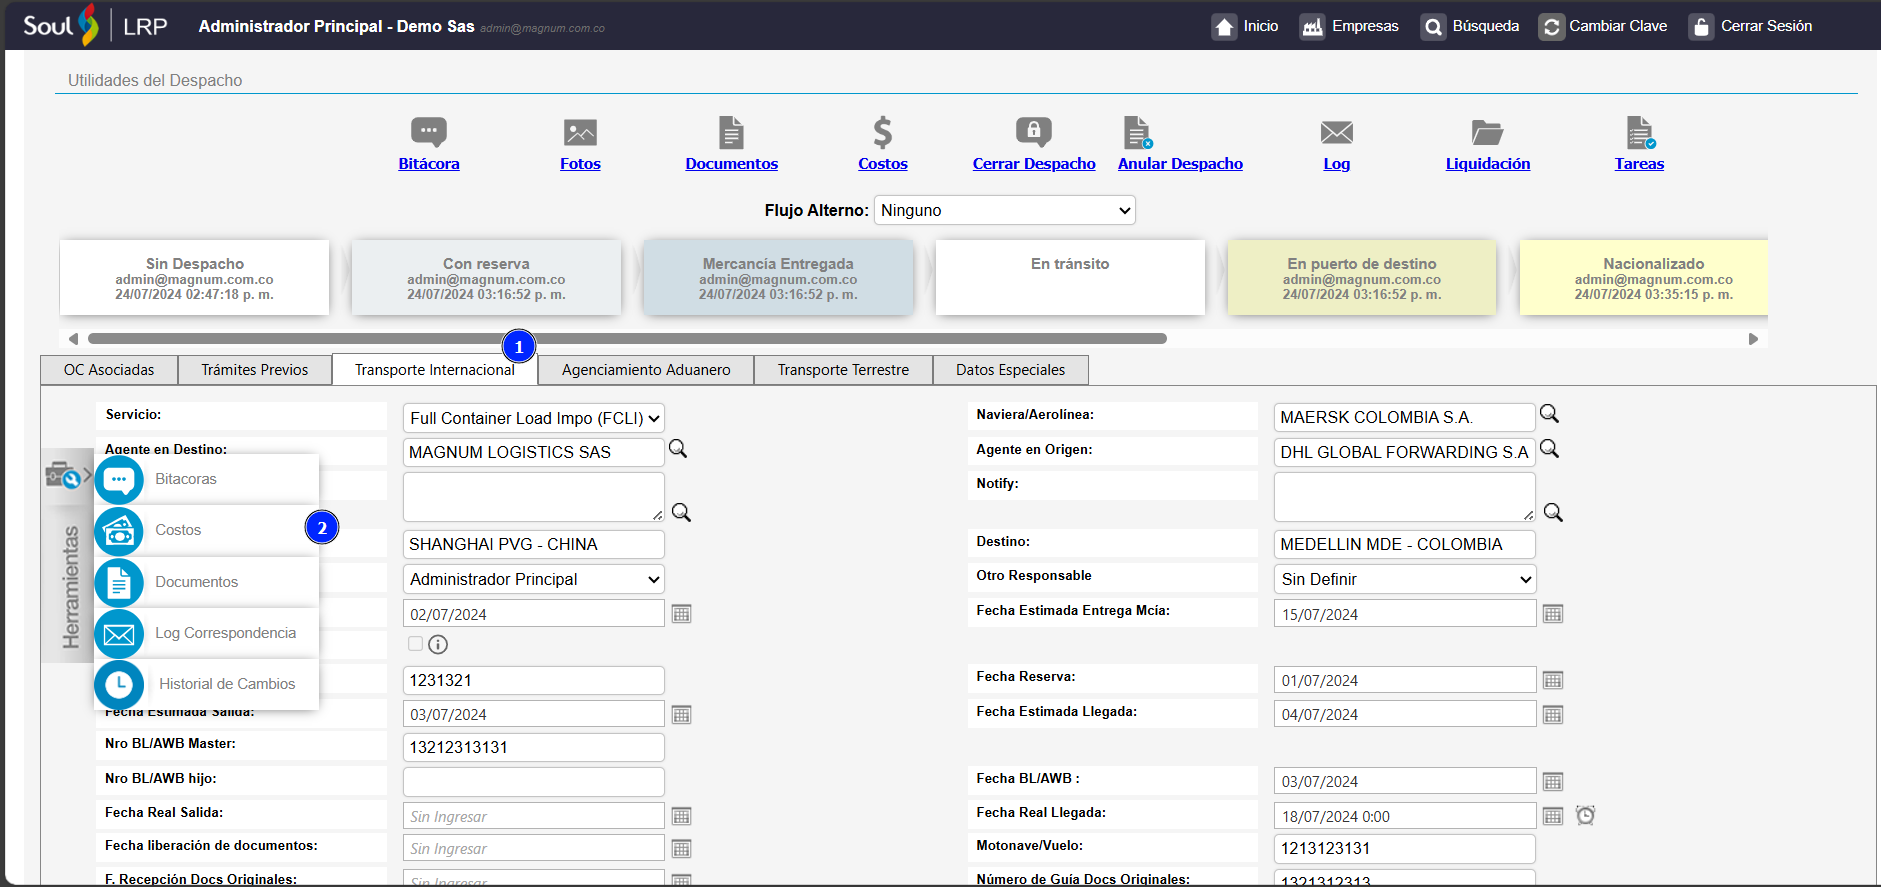1881x887 pixels.
Task: Click the Anular Despacho link
Action: click(x=1180, y=164)
